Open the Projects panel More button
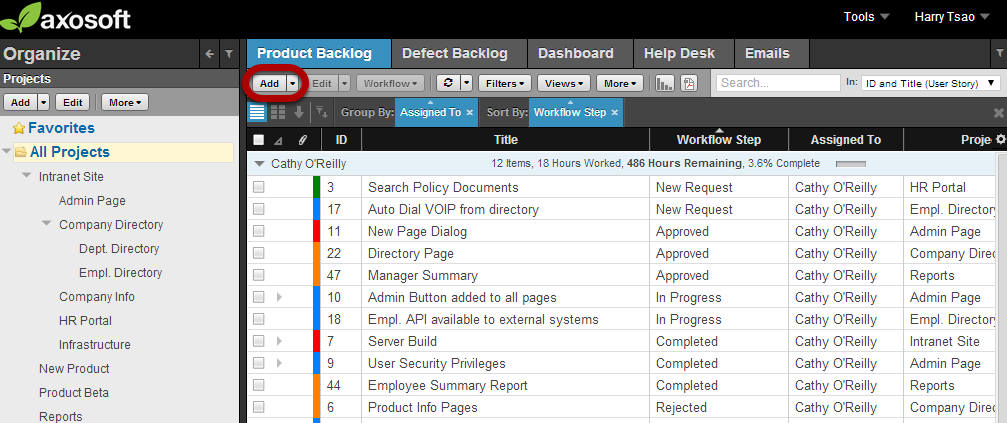The width and height of the screenshot is (1007, 423). (x=125, y=103)
